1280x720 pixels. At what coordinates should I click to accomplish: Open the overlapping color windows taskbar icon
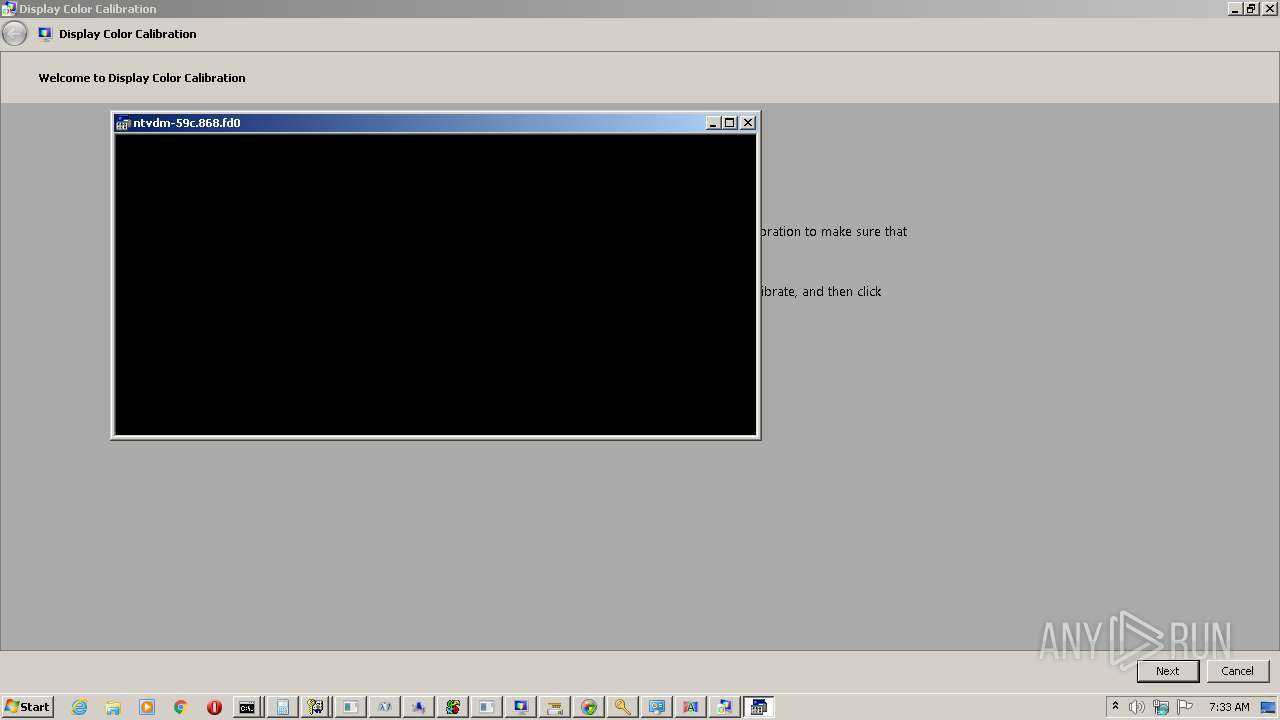[x=724, y=707]
